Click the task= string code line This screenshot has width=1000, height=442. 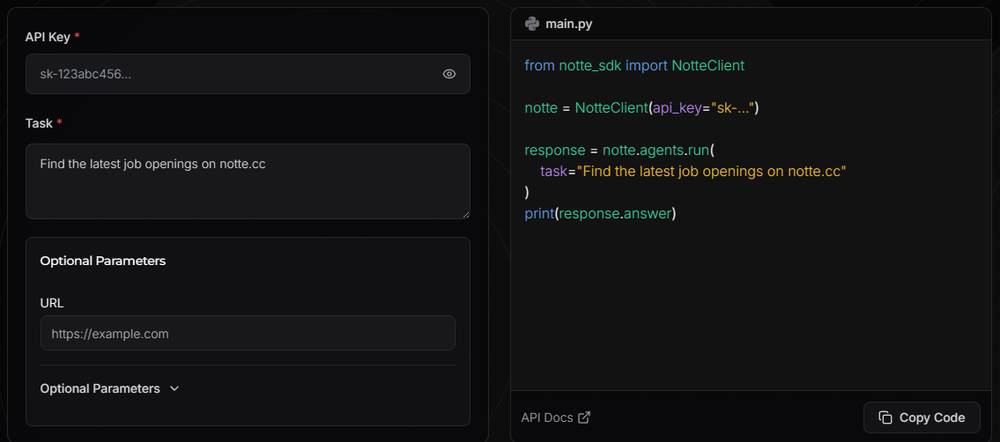click(x=693, y=172)
